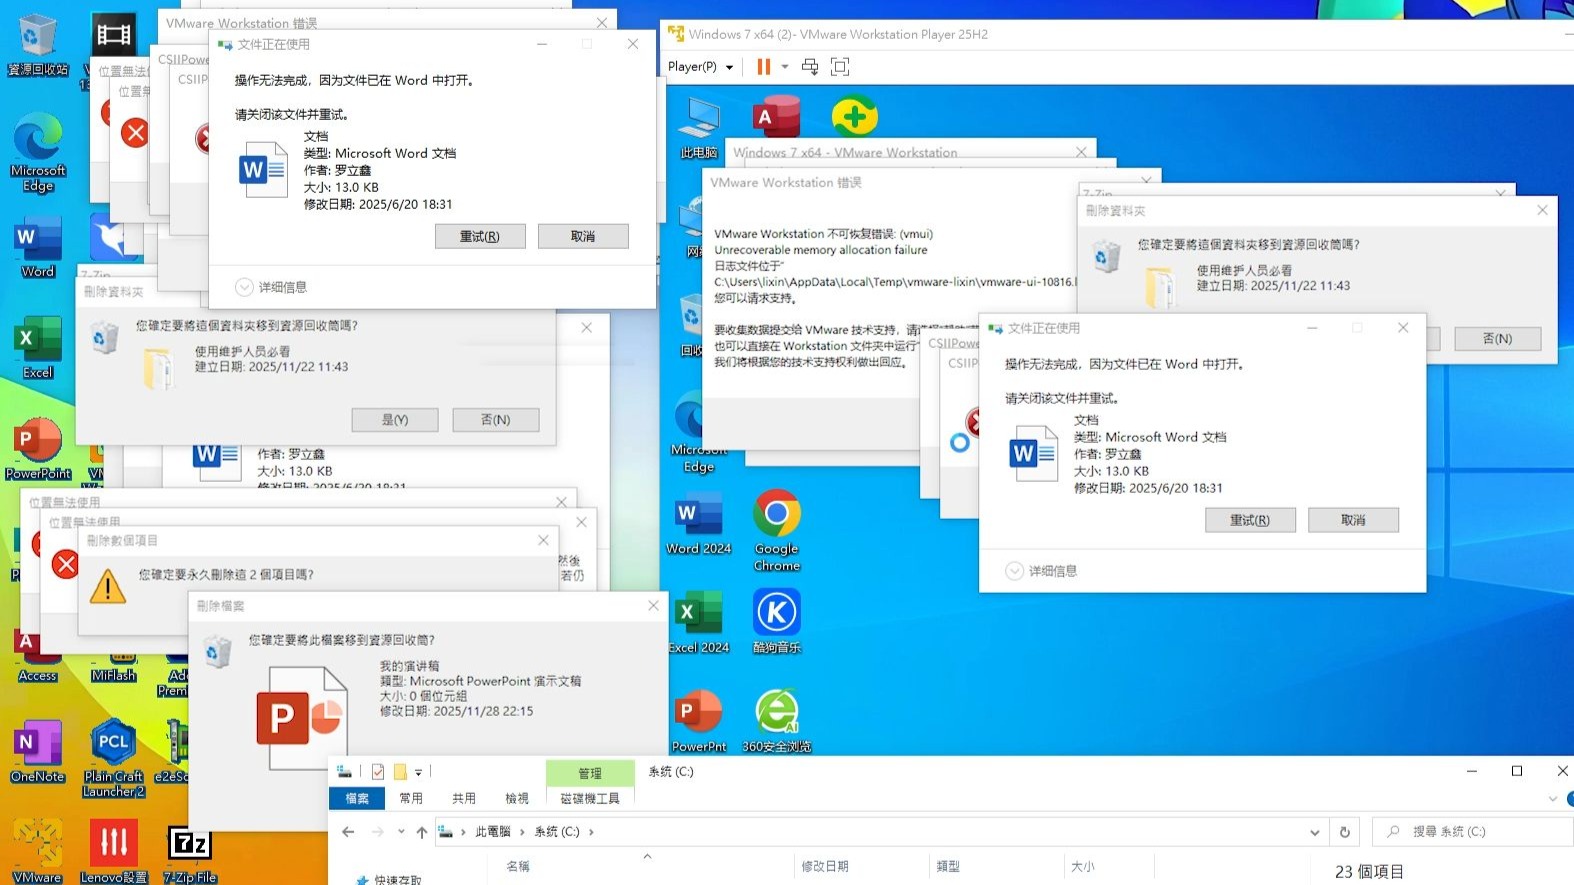This screenshot has height=885, width=1574.
Task: Click Send Ctrl+Alt+Del icon in VMware Player
Action: 810,67
